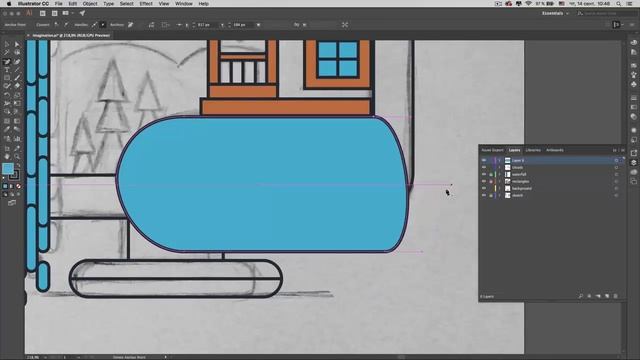
Task: Open the Object menu
Action: point(90,4)
